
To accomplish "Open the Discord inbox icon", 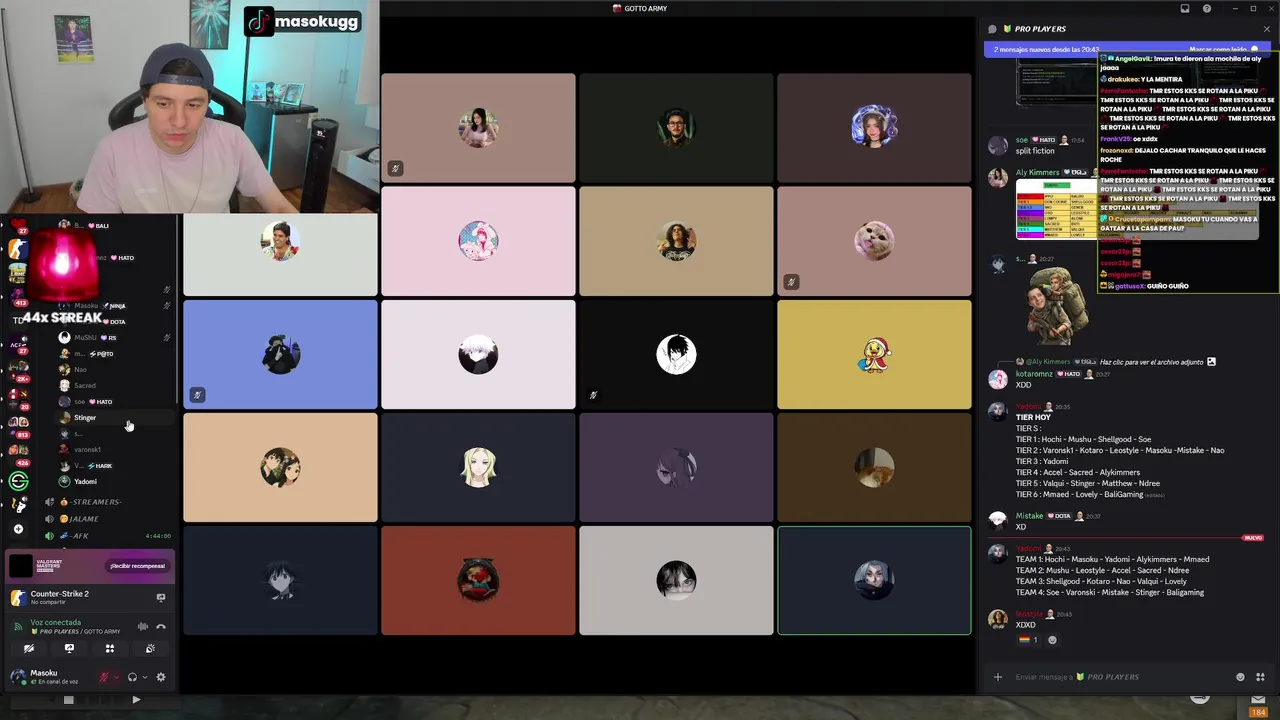I will pyautogui.click(x=1185, y=9).
